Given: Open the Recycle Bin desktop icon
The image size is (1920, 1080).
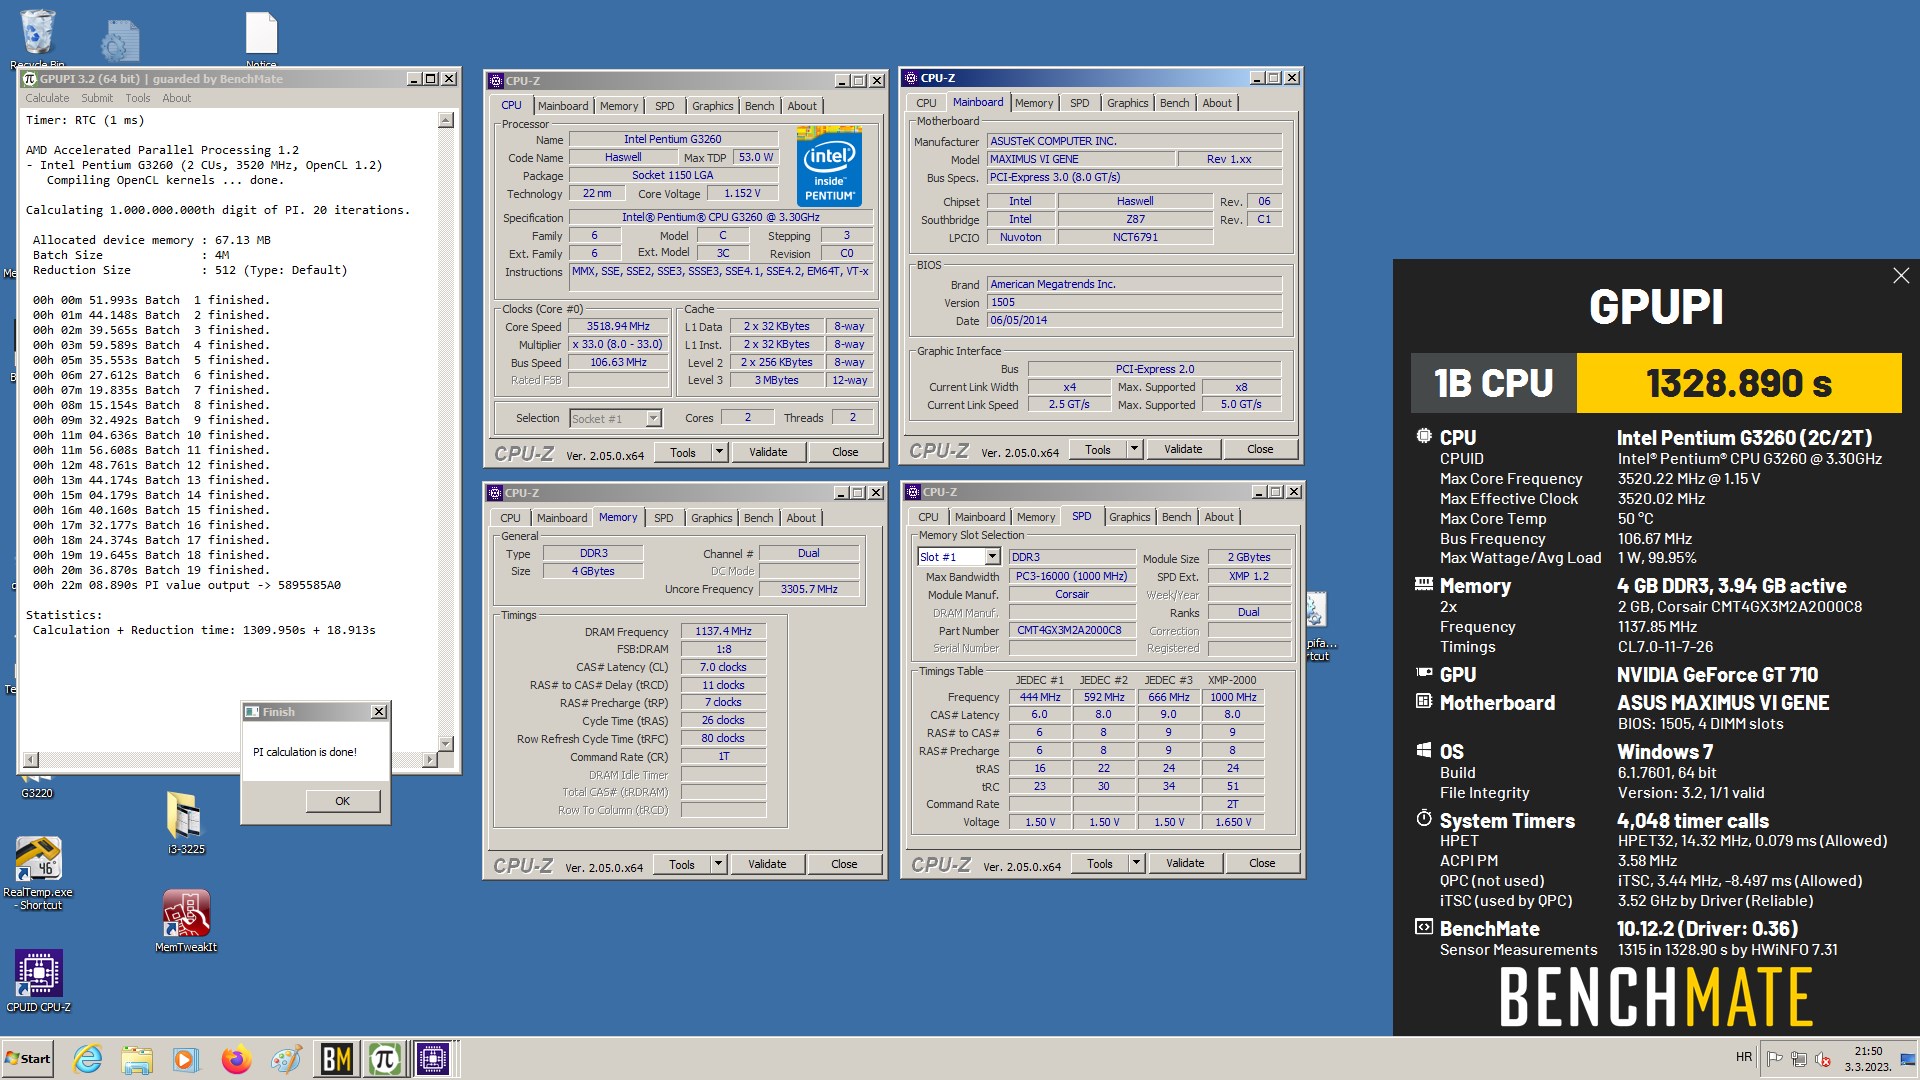Looking at the screenshot, I should click(38, 38).
